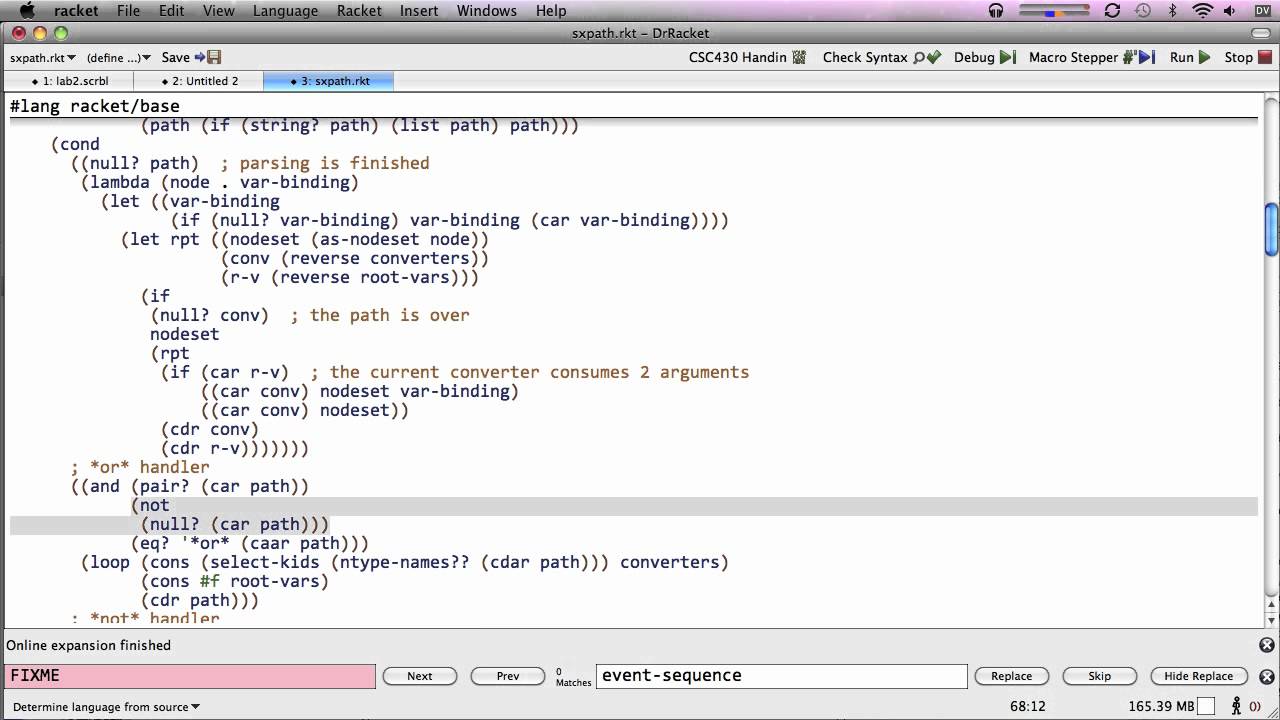This screenshot has width=1280, height=720.
Task: Launch the Macro Stepper
Action: (x=1092, y=57)
